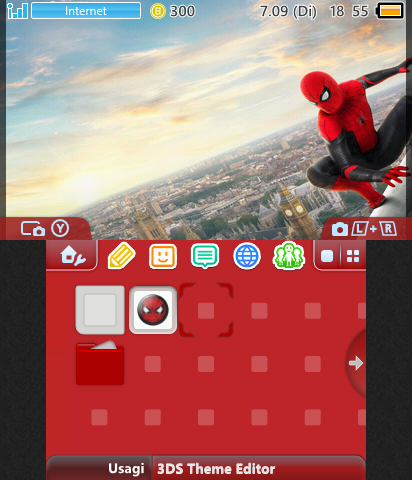Launch the Spider-Man mask application
This screenshot has width=412, height=480.
(x=153, y=310)
